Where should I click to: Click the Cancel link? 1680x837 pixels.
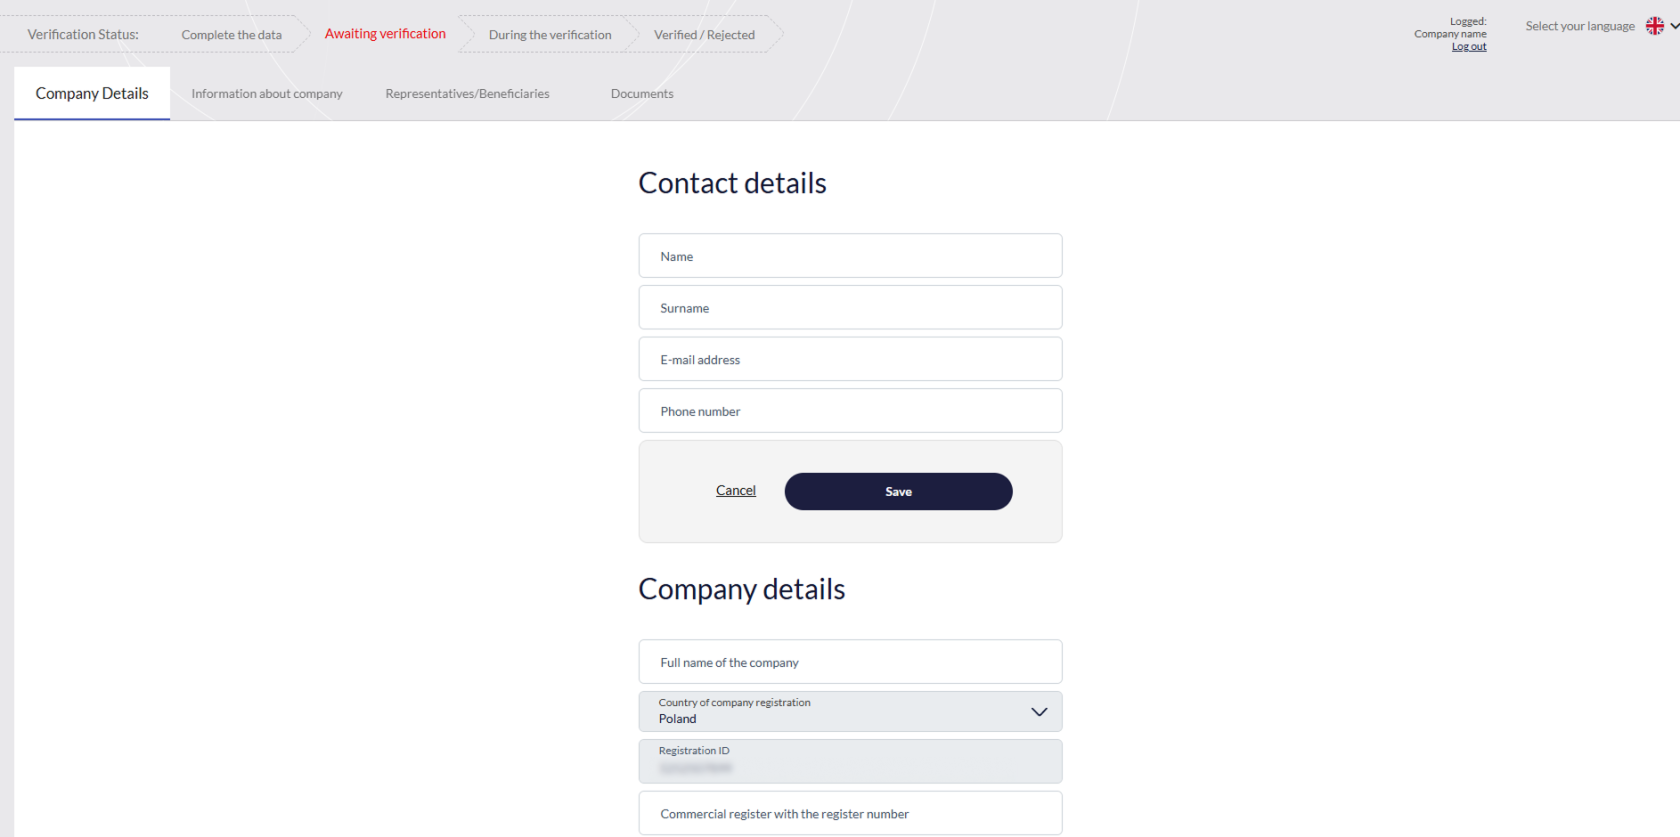point(735,490)
